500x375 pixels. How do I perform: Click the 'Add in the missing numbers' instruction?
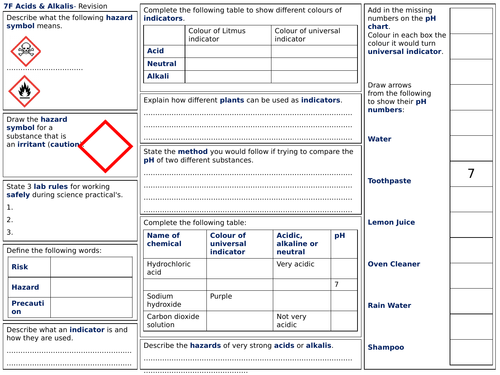click(402, 18)
